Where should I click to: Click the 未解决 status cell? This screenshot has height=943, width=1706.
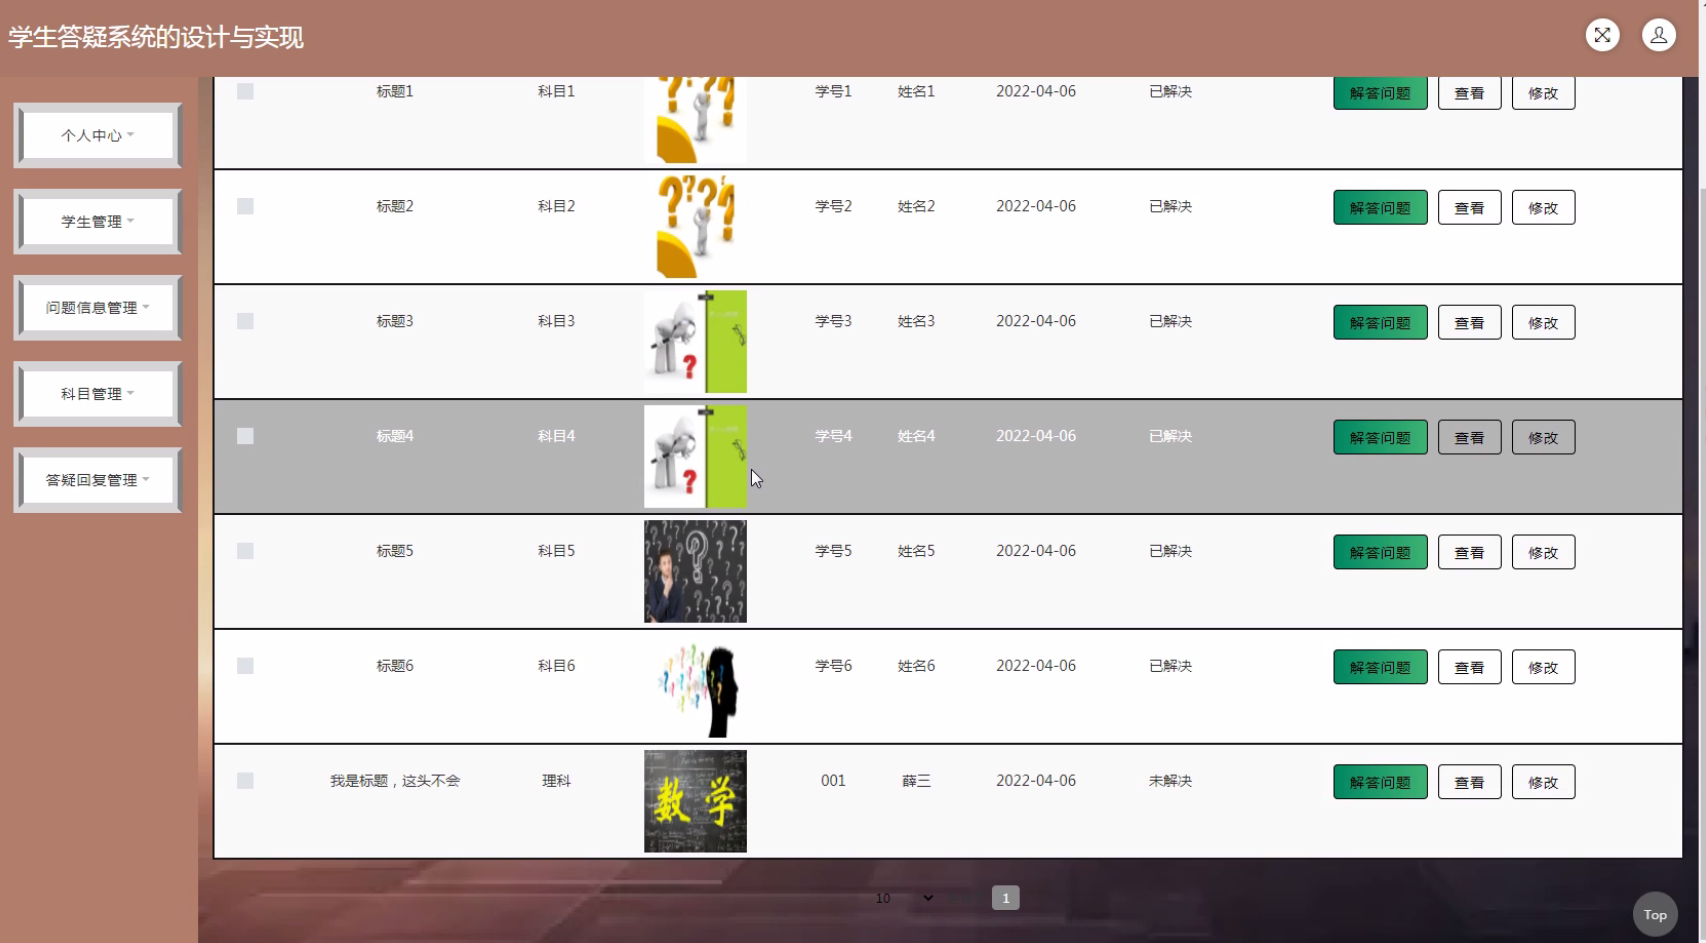(1170, 781)
